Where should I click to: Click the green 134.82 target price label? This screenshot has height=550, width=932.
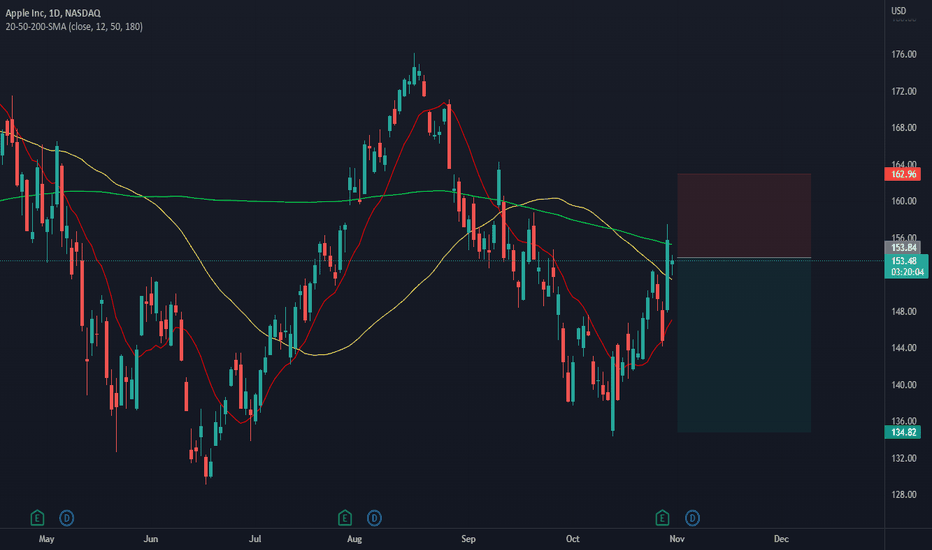click(903, 432)
